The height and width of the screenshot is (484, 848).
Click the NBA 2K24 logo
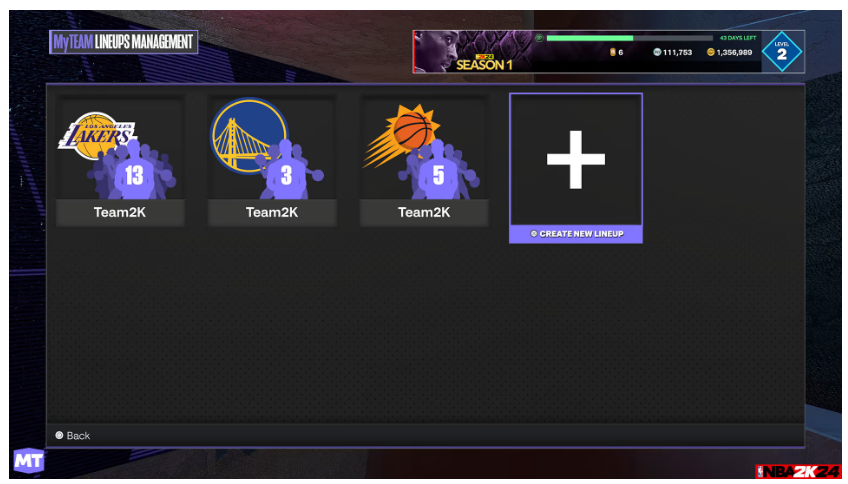point(798,471)
